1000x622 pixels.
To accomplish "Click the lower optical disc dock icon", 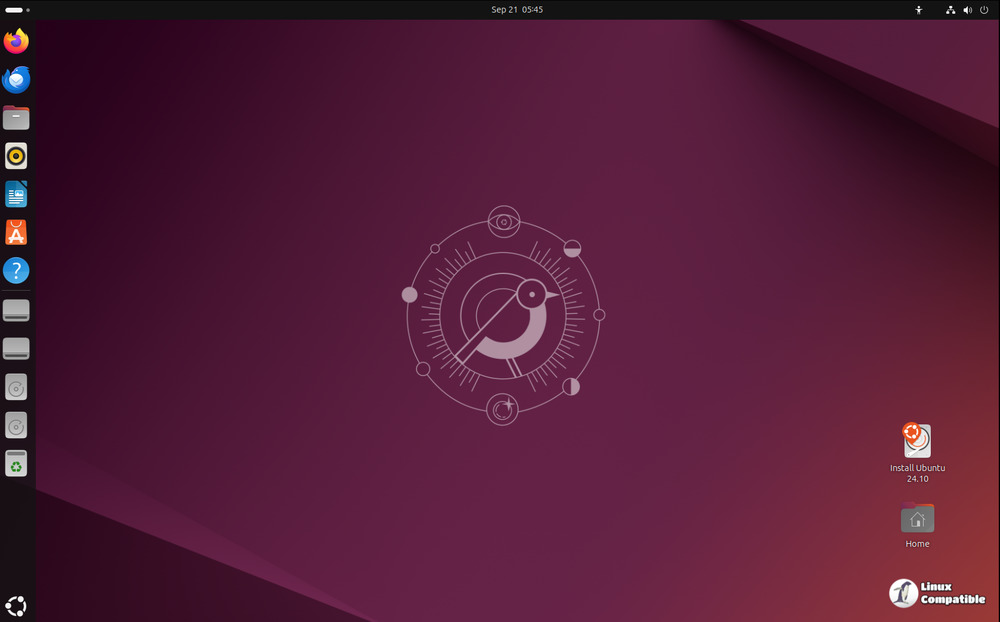I will click(16, 426).
